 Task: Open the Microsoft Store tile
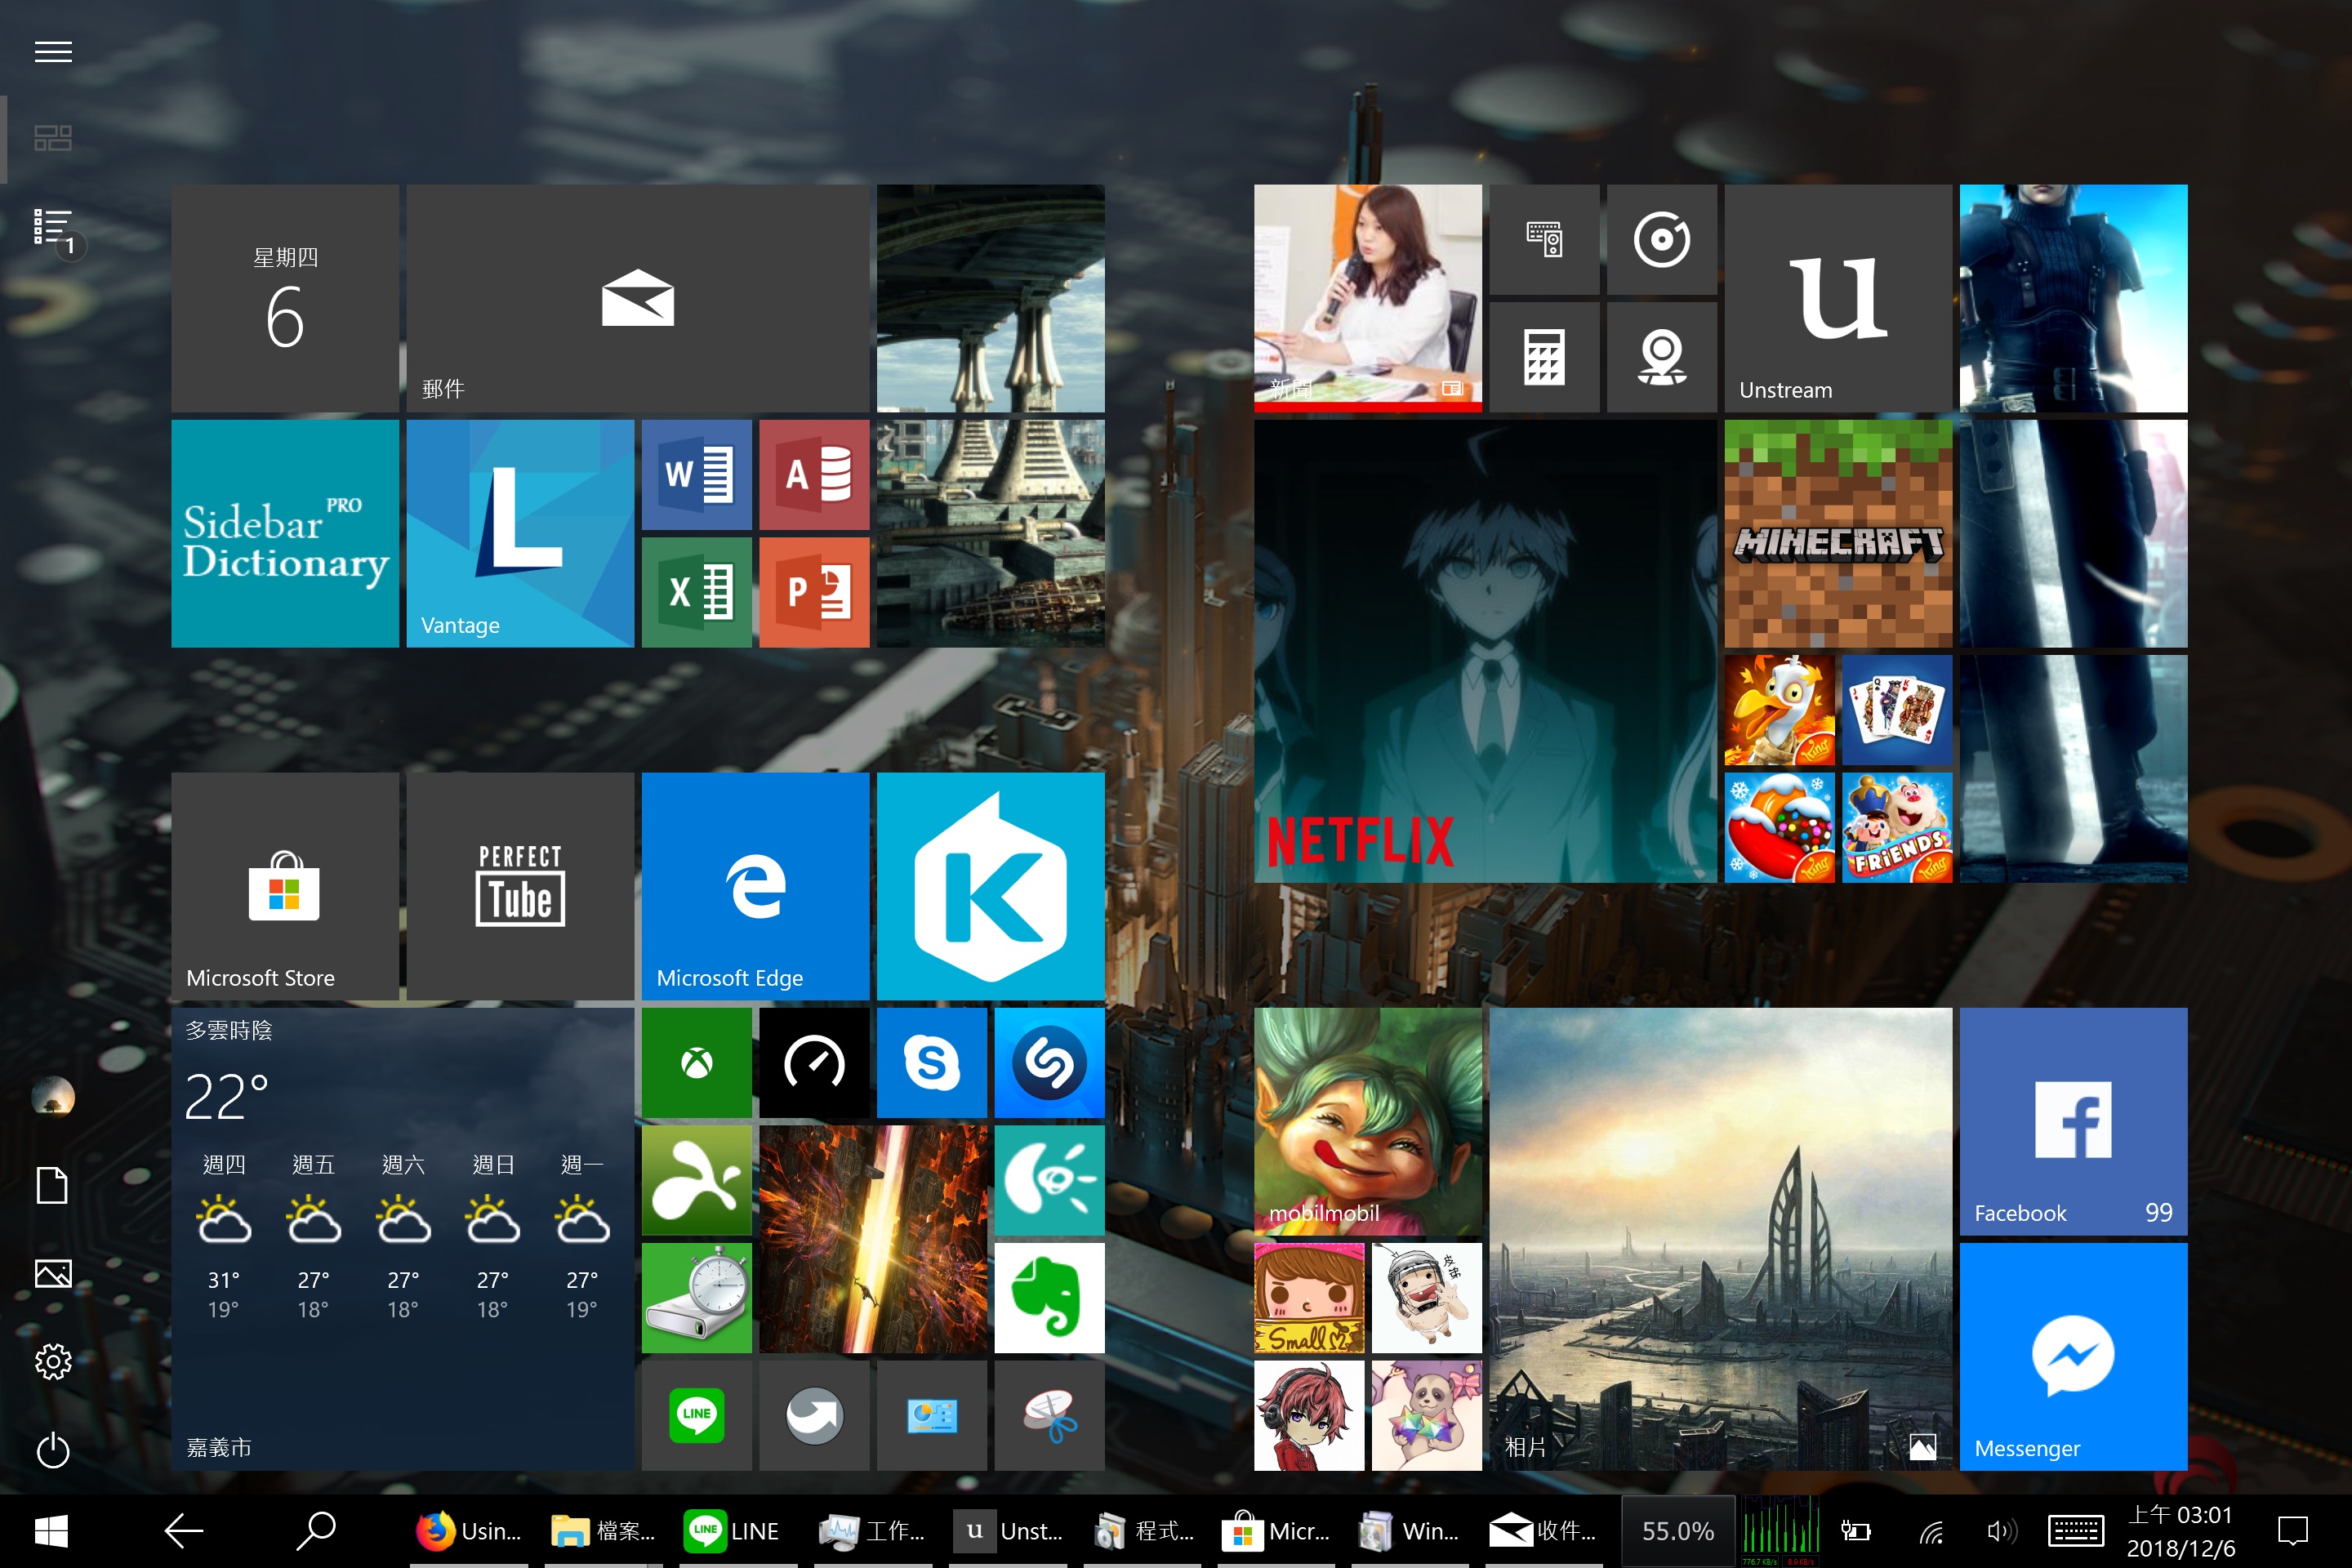(285, 886)
